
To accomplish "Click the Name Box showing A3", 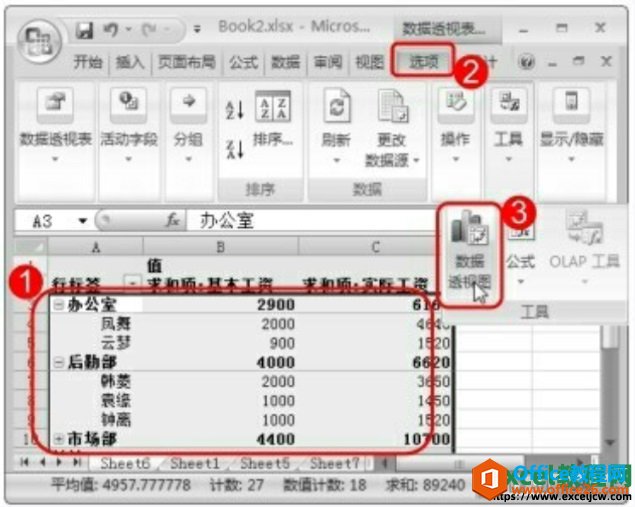I will (x=43, y=221).
